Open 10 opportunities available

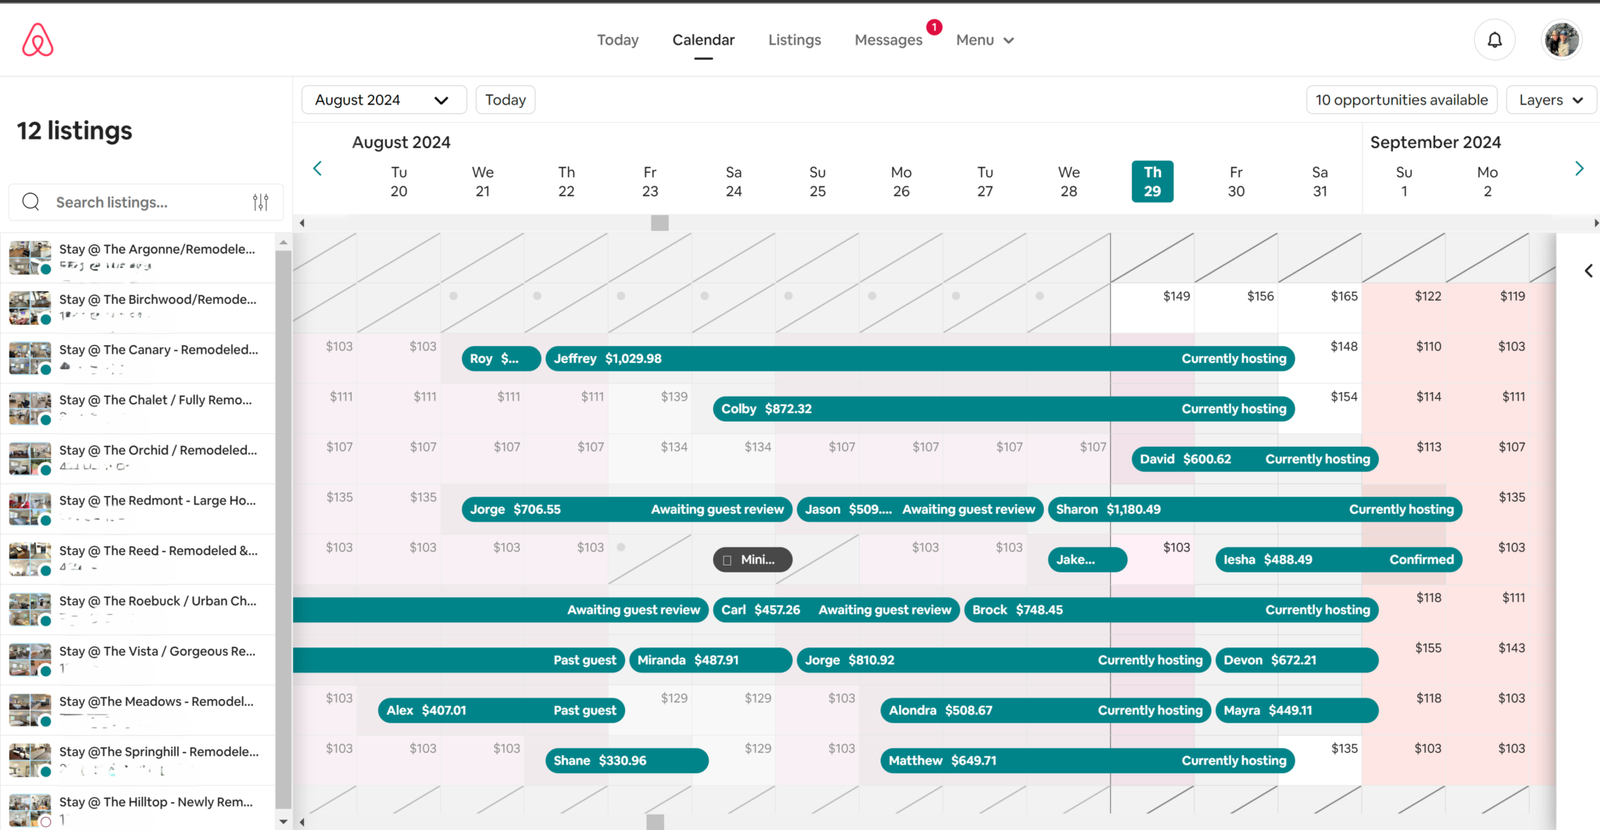coord(1401,100)
